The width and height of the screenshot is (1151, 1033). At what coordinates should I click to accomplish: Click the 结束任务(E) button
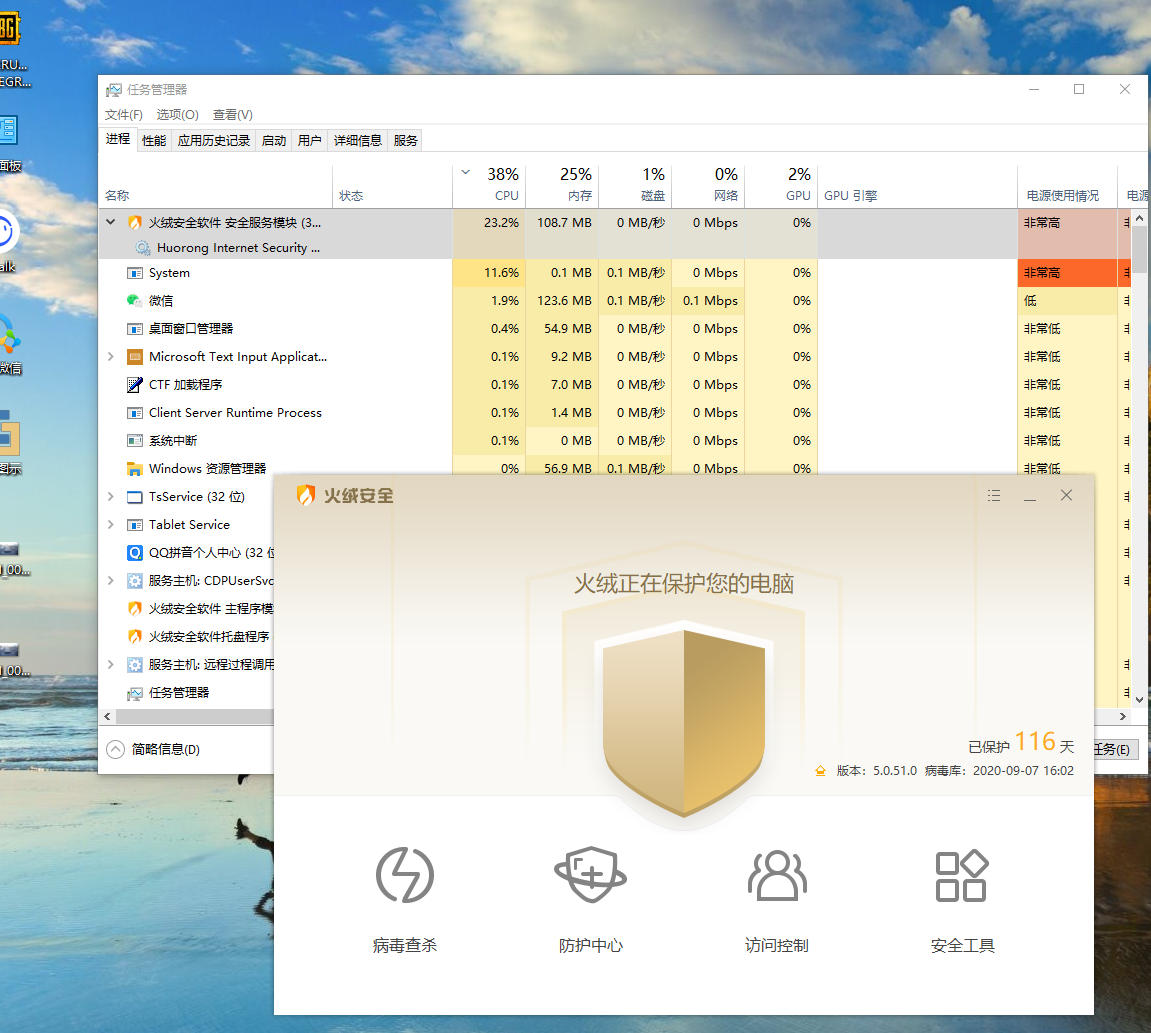[x=1116, y=749]
